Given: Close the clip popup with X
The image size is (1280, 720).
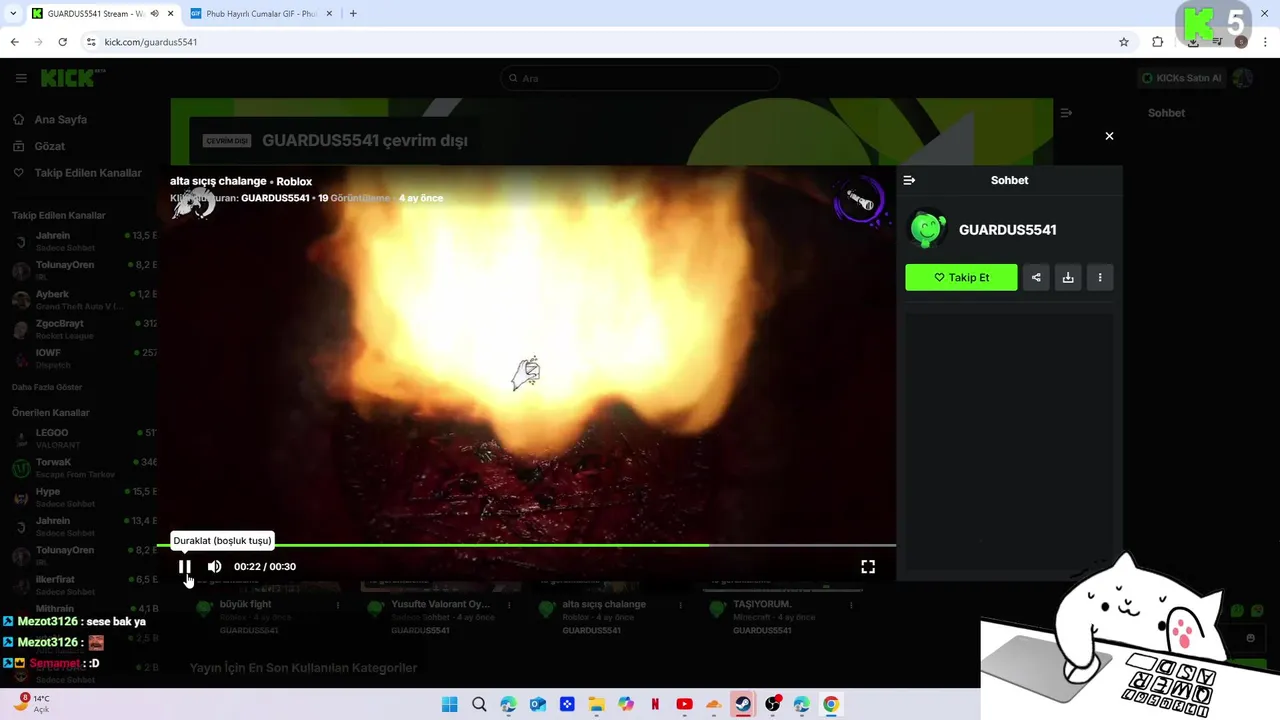Looking at the screenshot, I should (x=1109, y=136).
